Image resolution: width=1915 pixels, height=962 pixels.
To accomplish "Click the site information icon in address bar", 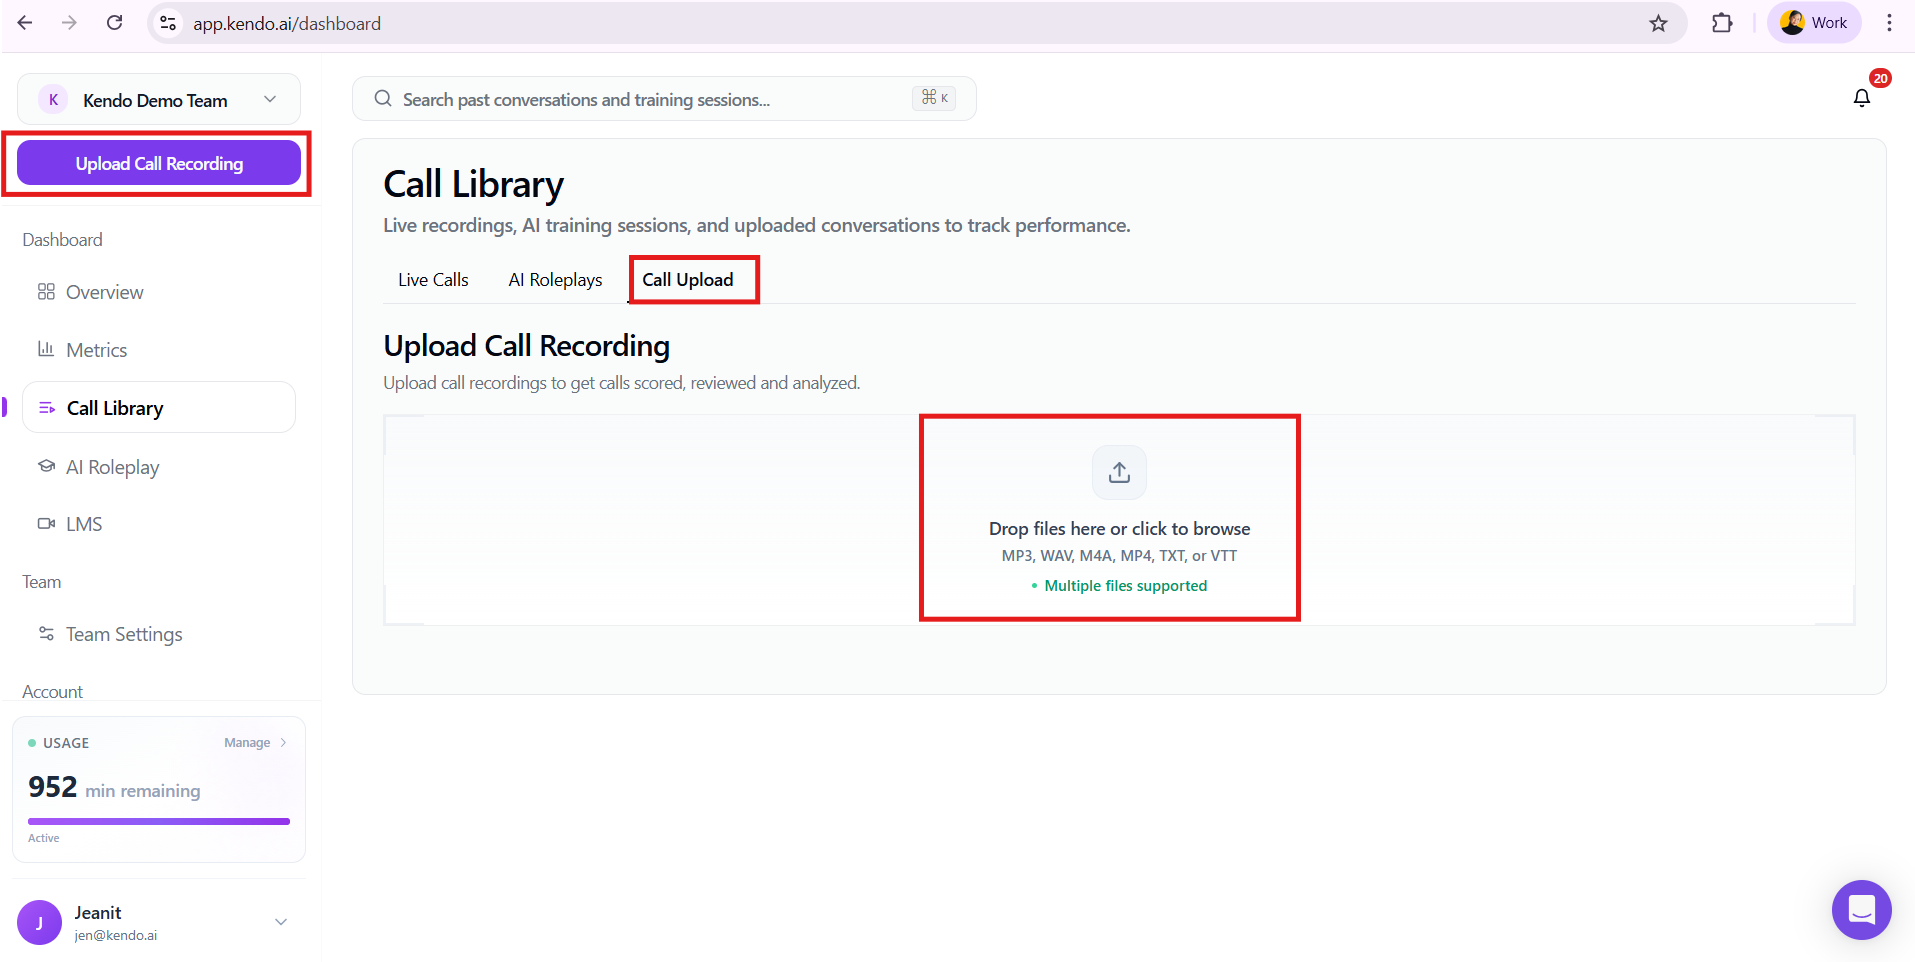I will tap(168, 23).
